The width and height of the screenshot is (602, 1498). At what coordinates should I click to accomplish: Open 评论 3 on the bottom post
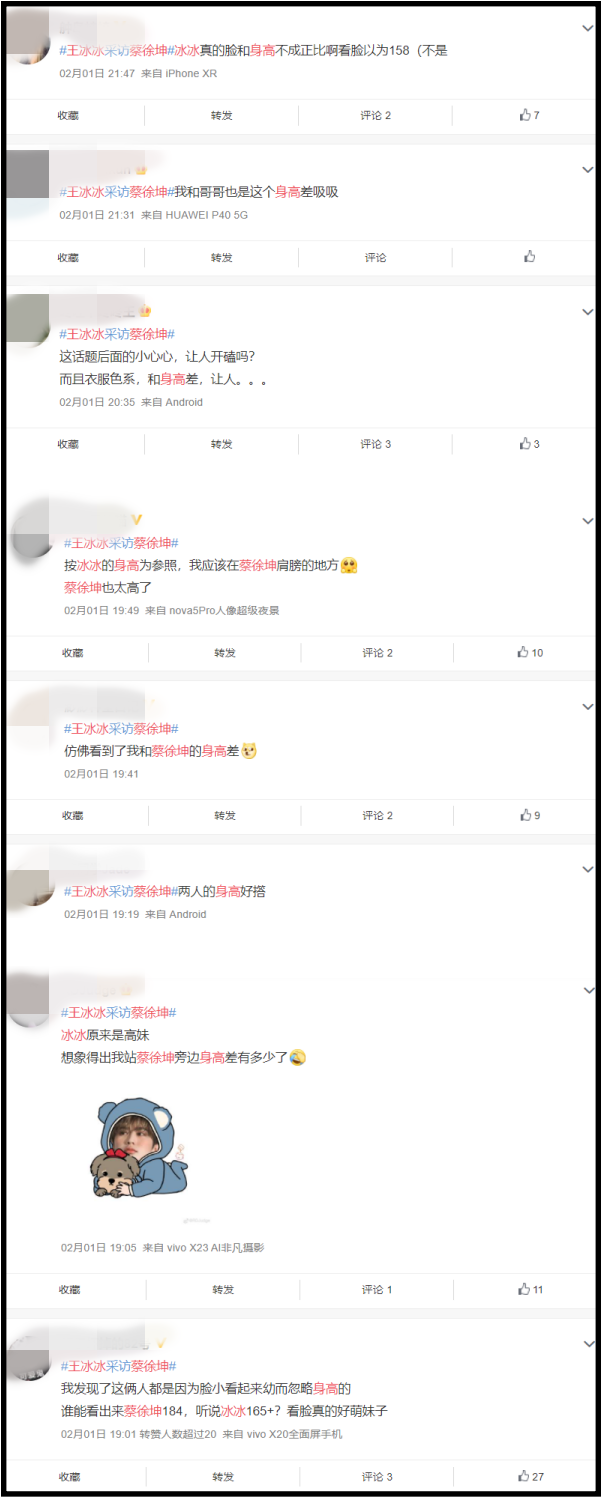click(x=377, y=1476)
